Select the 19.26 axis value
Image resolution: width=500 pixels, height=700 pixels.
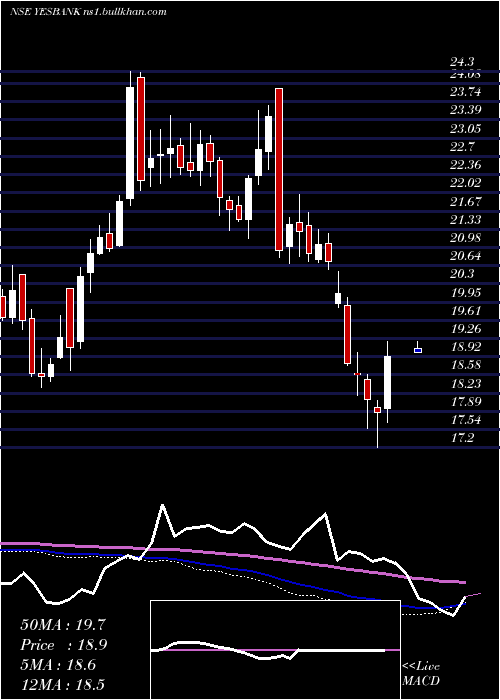[466, 329]
